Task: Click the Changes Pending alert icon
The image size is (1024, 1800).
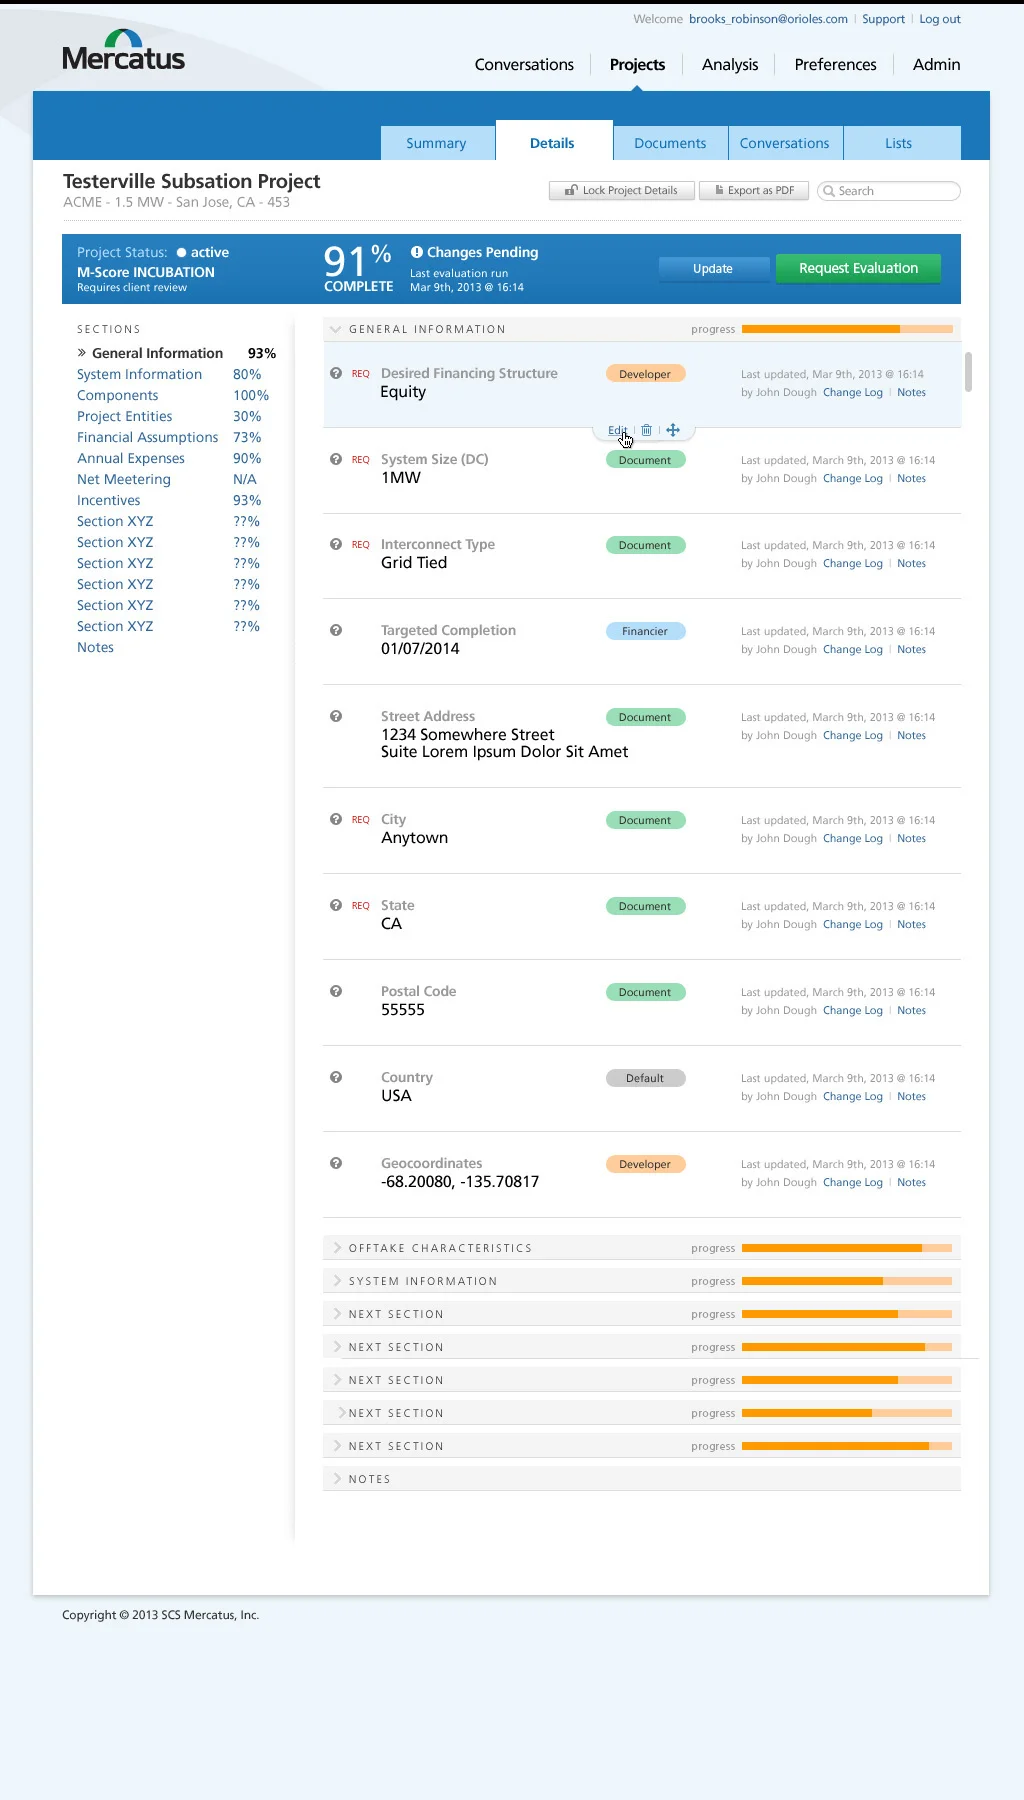Action: 417,252
